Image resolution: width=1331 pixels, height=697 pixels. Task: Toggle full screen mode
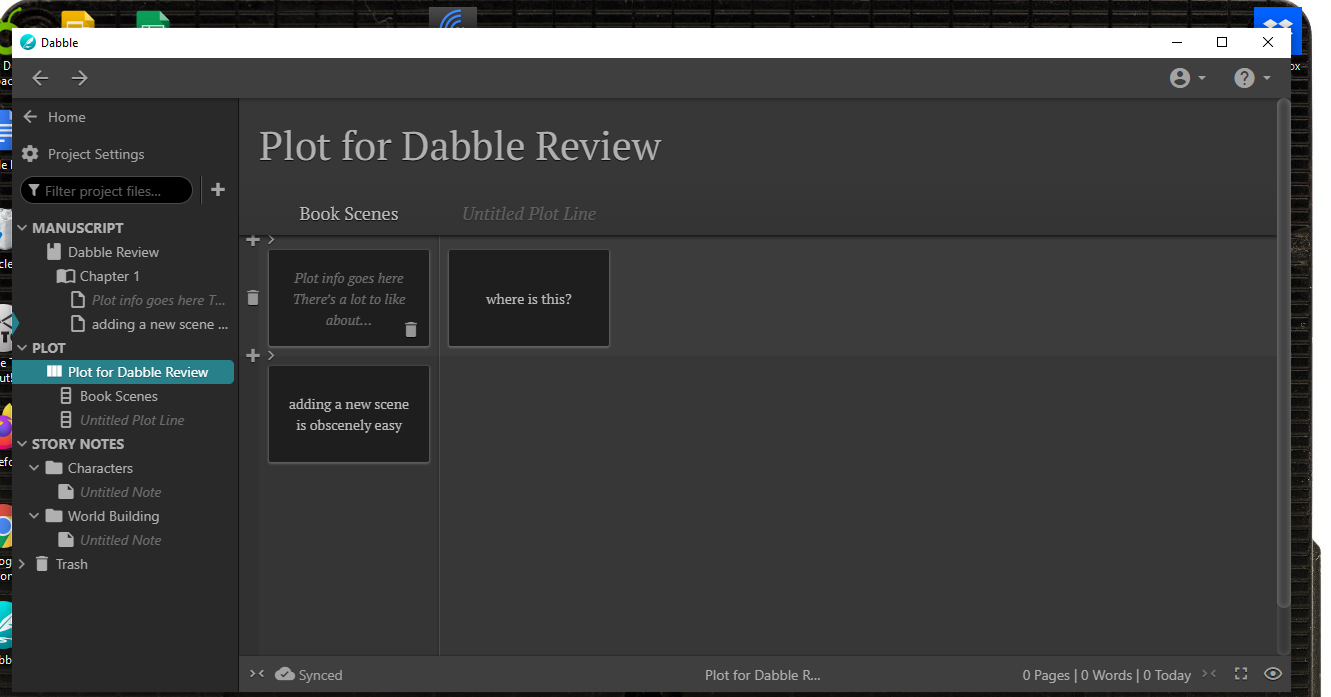[x=1241, y=675]
